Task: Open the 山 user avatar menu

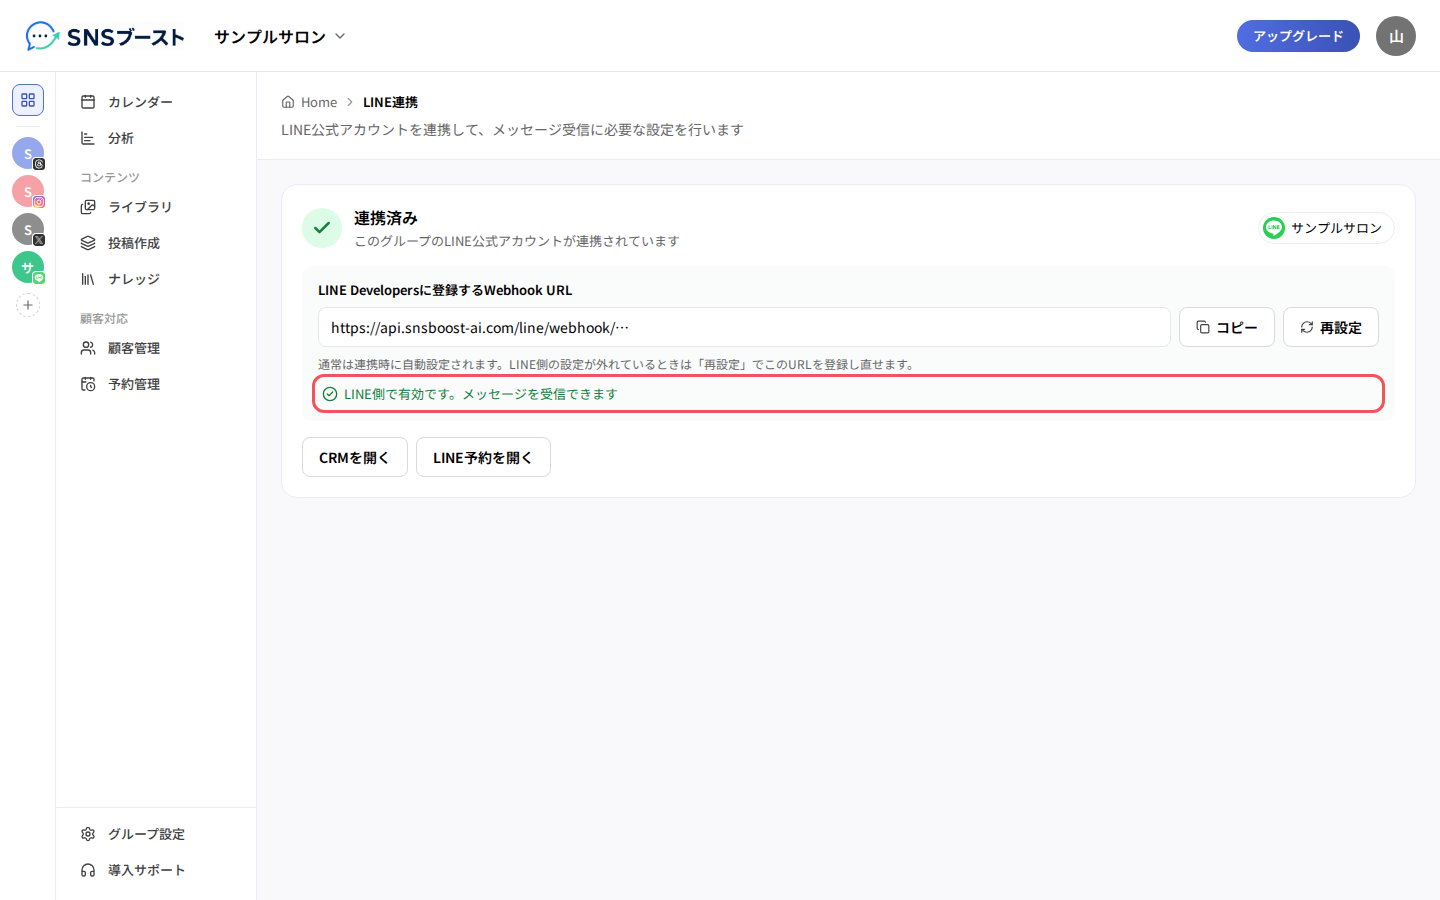Action: [x=1396, y=36]
